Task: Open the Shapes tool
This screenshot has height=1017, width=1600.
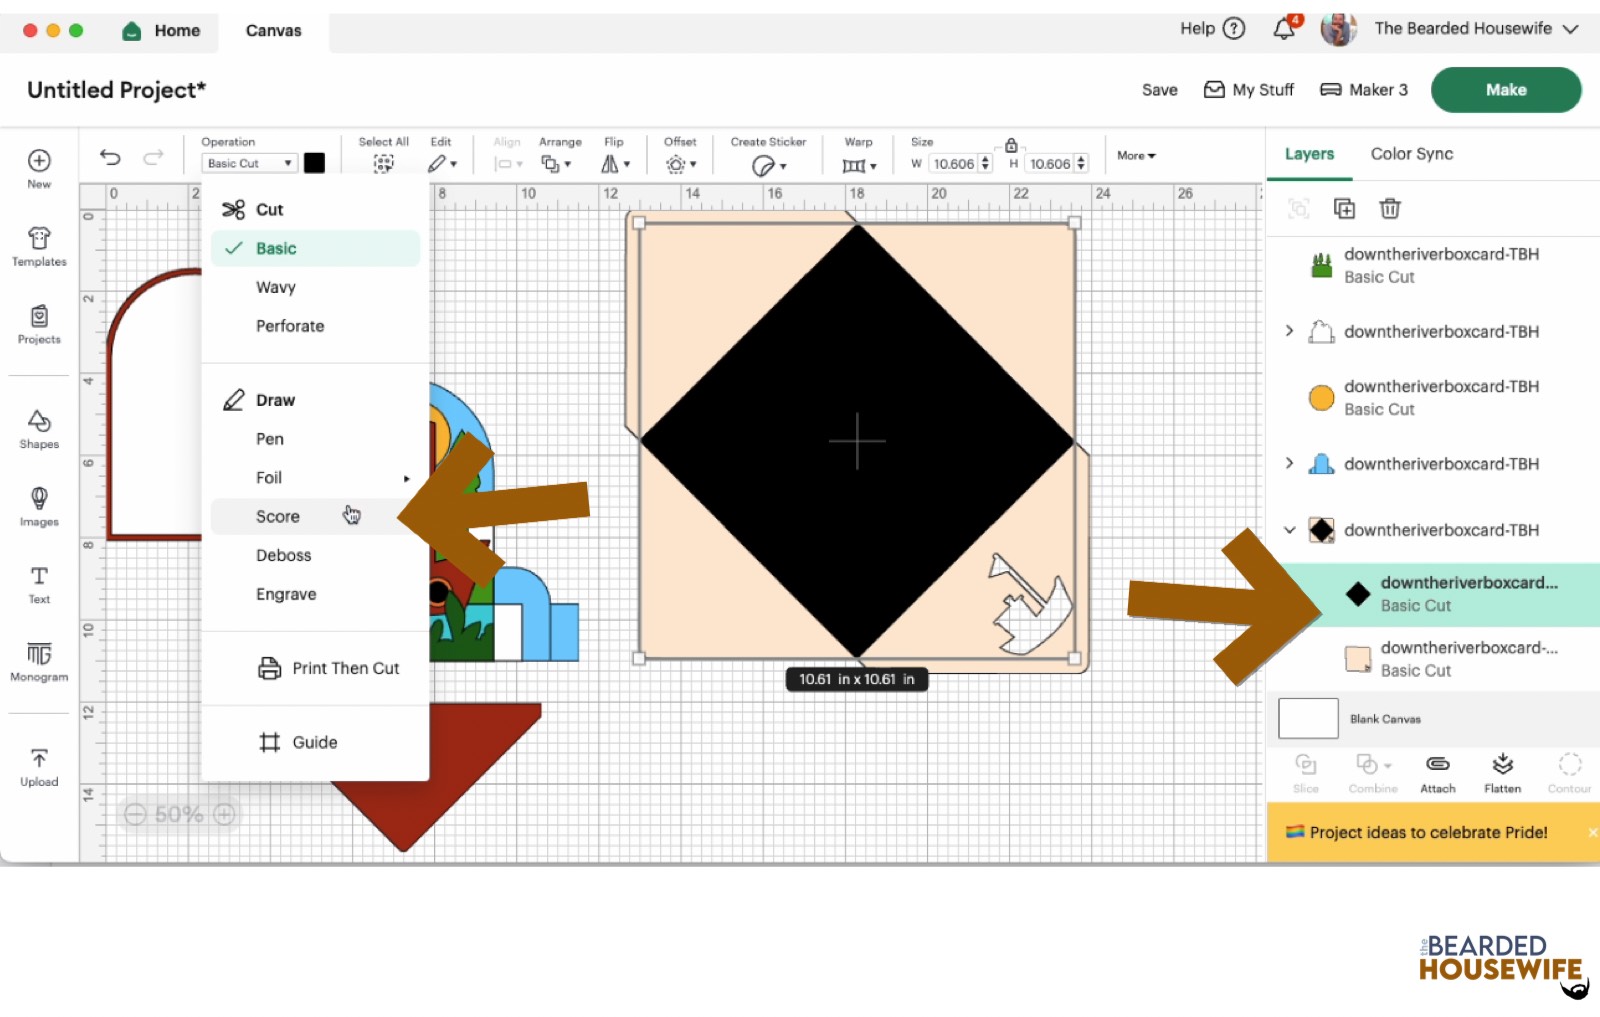Action: (x=39, y=429)
